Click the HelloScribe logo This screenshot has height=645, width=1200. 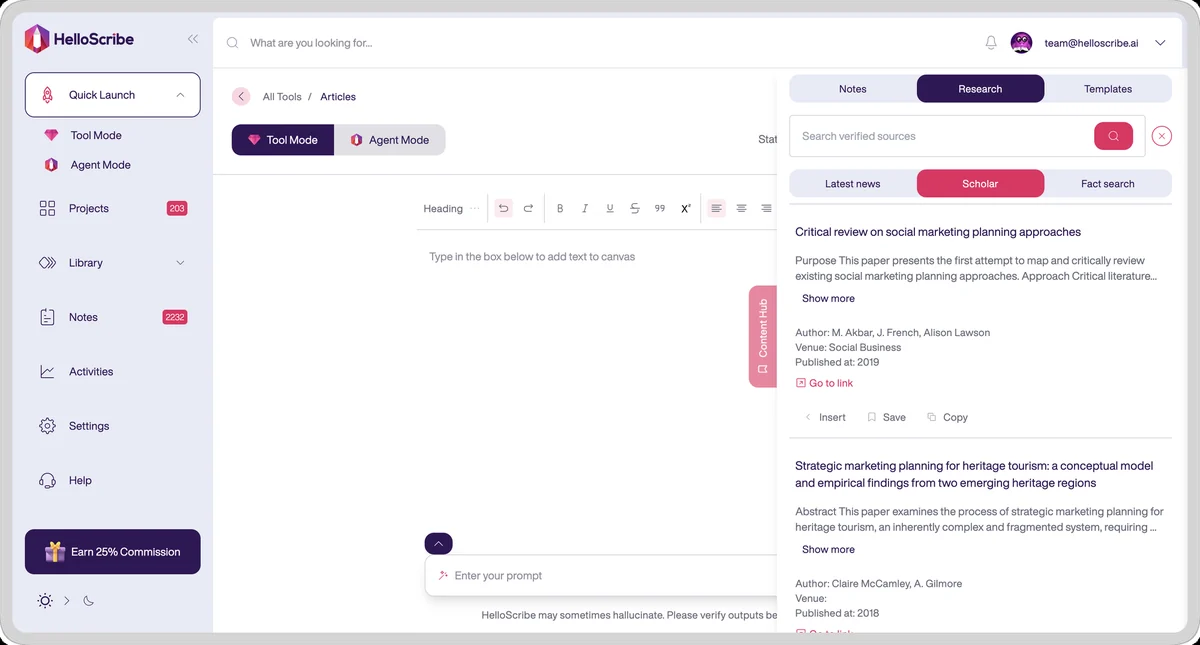(x=79, y=39)
